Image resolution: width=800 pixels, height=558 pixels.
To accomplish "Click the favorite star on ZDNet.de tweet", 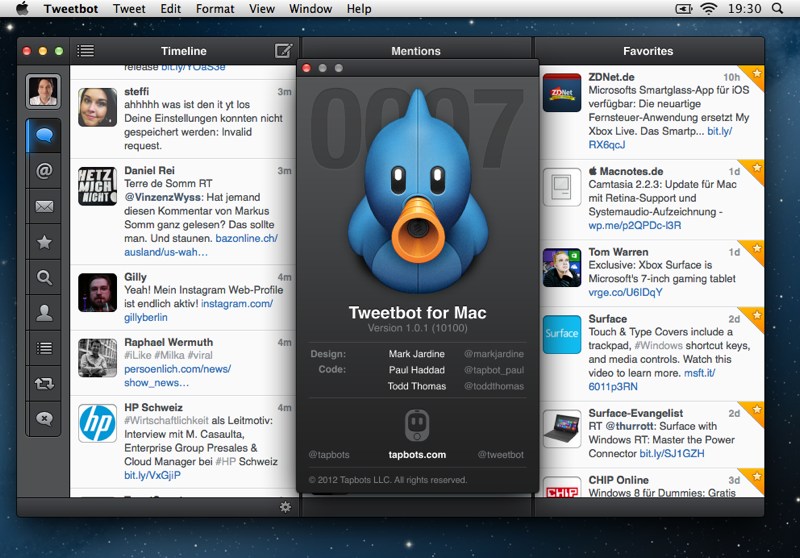I will [x=757, y=74].
